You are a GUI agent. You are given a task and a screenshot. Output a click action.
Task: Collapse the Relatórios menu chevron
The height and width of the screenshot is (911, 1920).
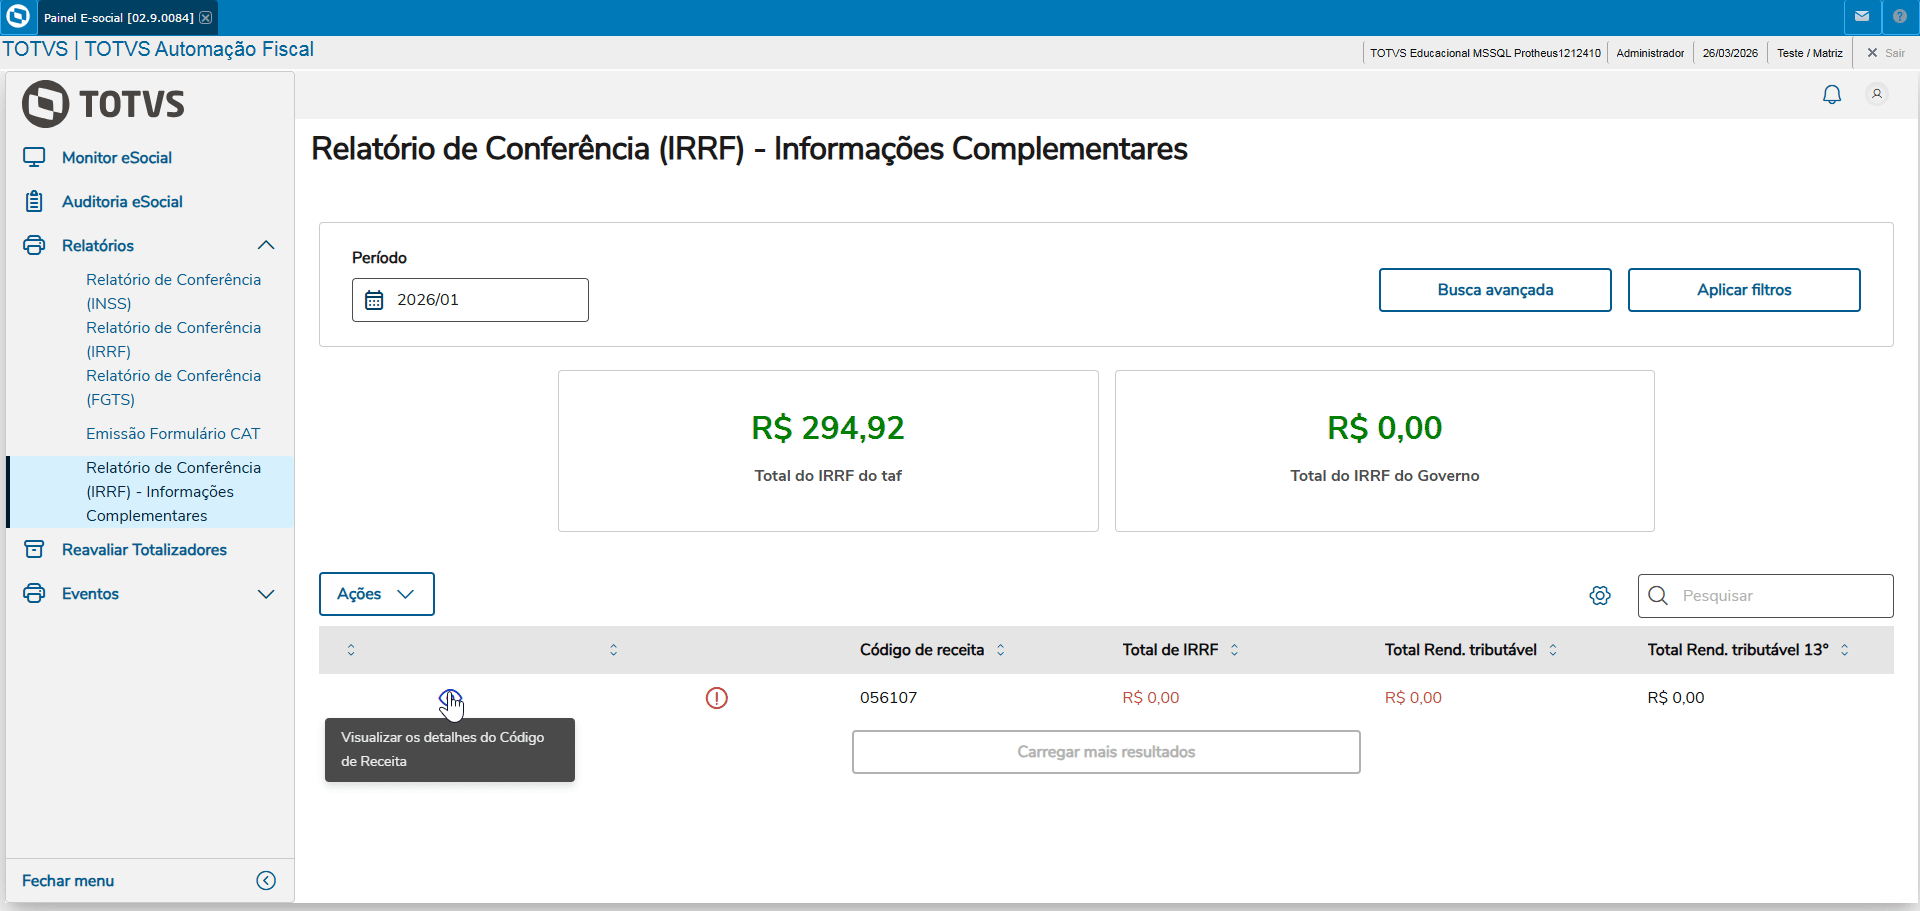(x=266, y=245)
